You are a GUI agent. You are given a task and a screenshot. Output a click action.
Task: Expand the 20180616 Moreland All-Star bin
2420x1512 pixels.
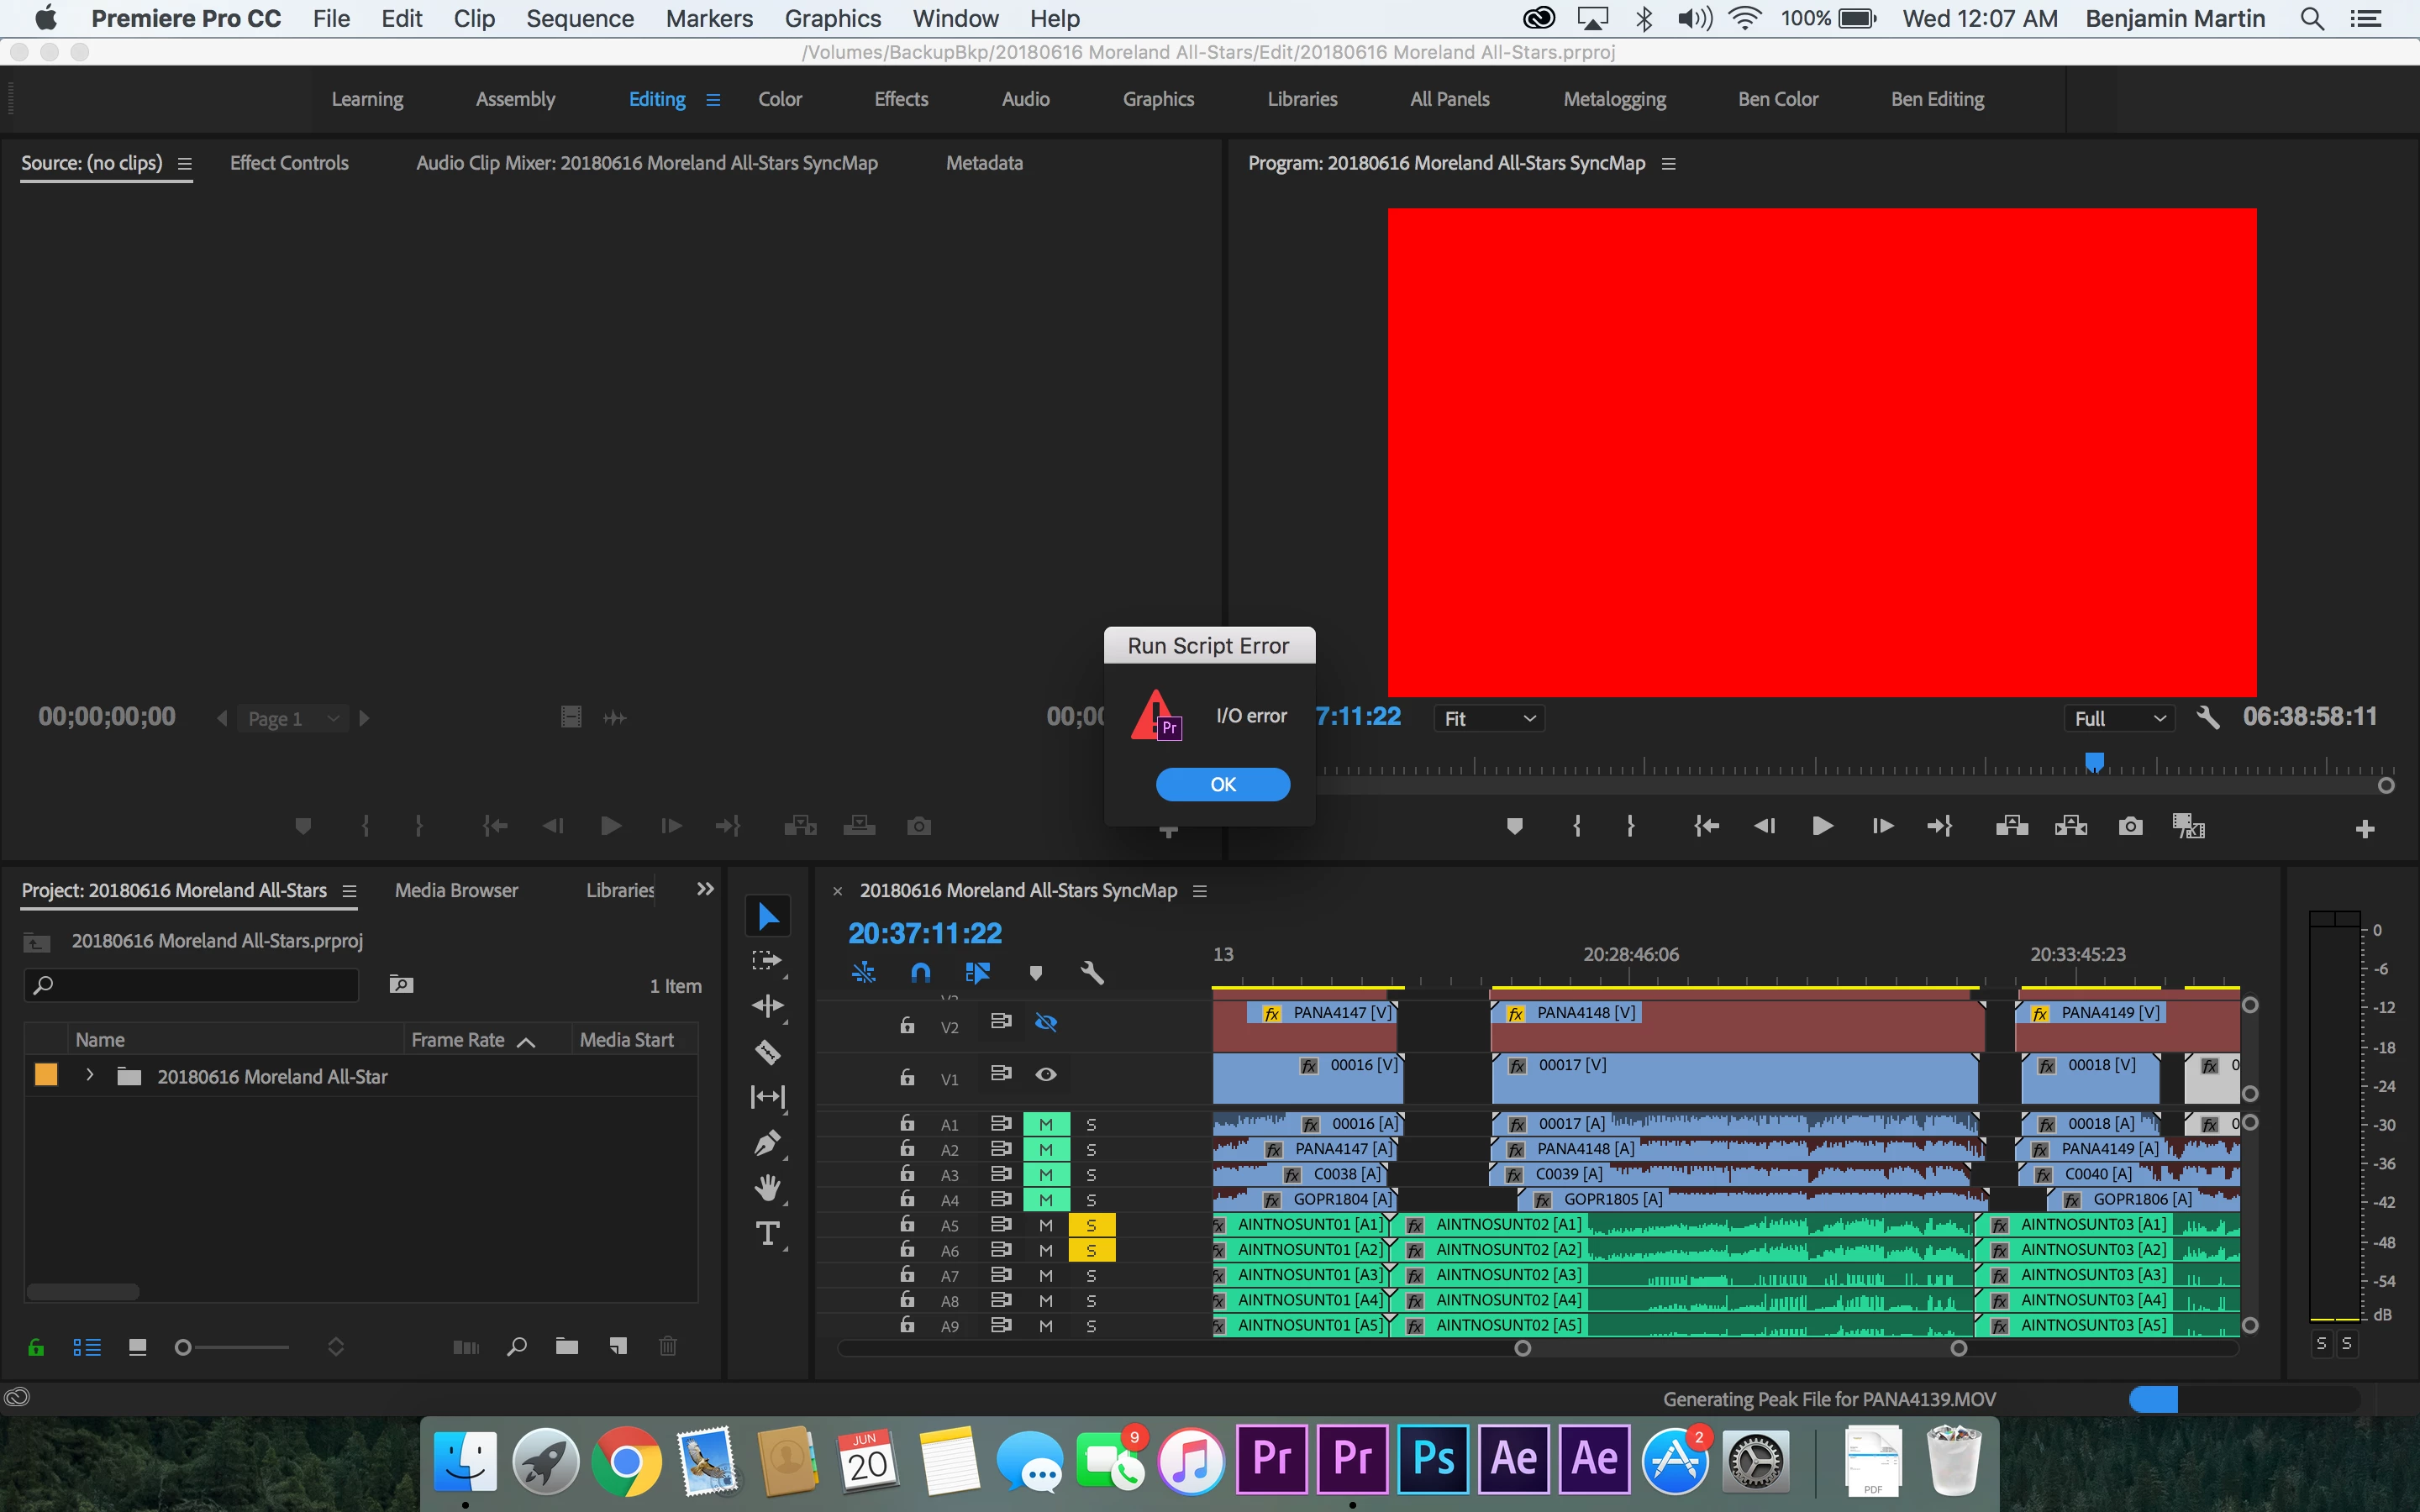90,1075
